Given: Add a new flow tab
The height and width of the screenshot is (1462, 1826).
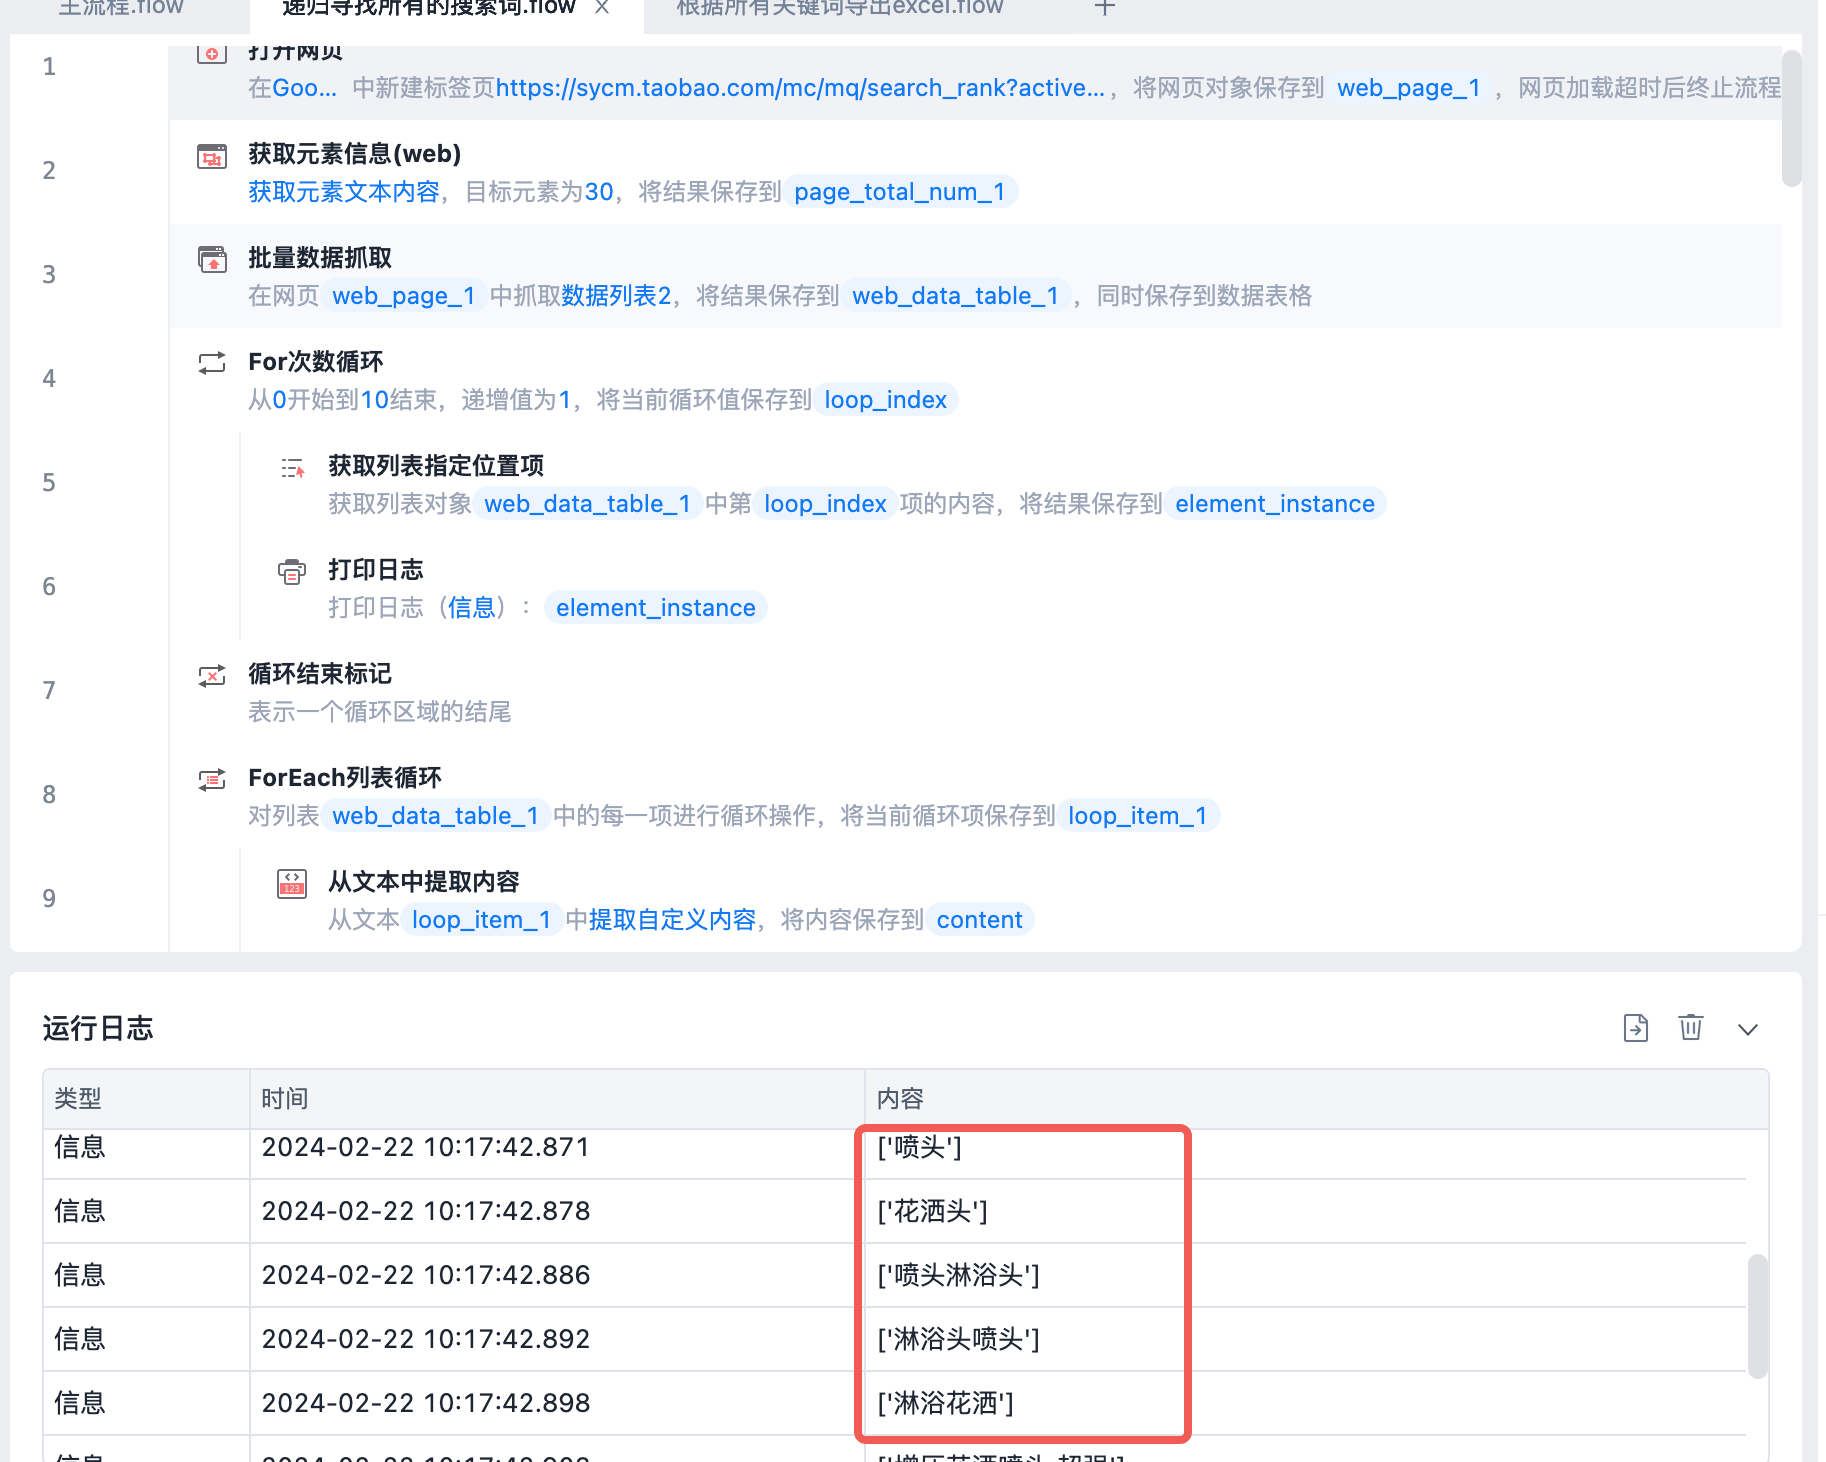Looking at the screenshot, I should (x=1104, y=8).
